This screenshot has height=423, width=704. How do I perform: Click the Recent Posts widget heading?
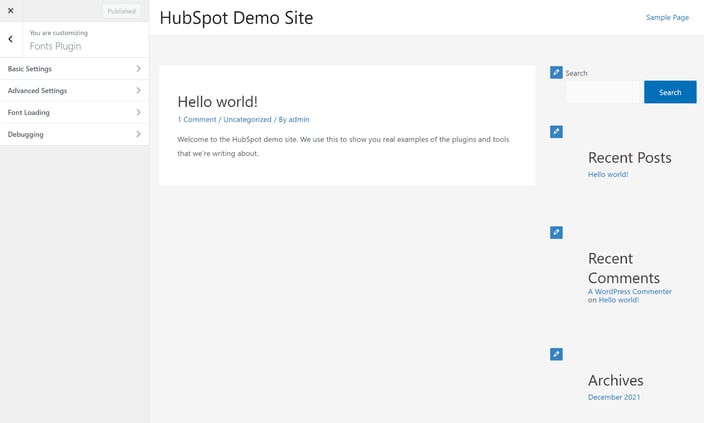pyautogui.click(x=629, y=158)
